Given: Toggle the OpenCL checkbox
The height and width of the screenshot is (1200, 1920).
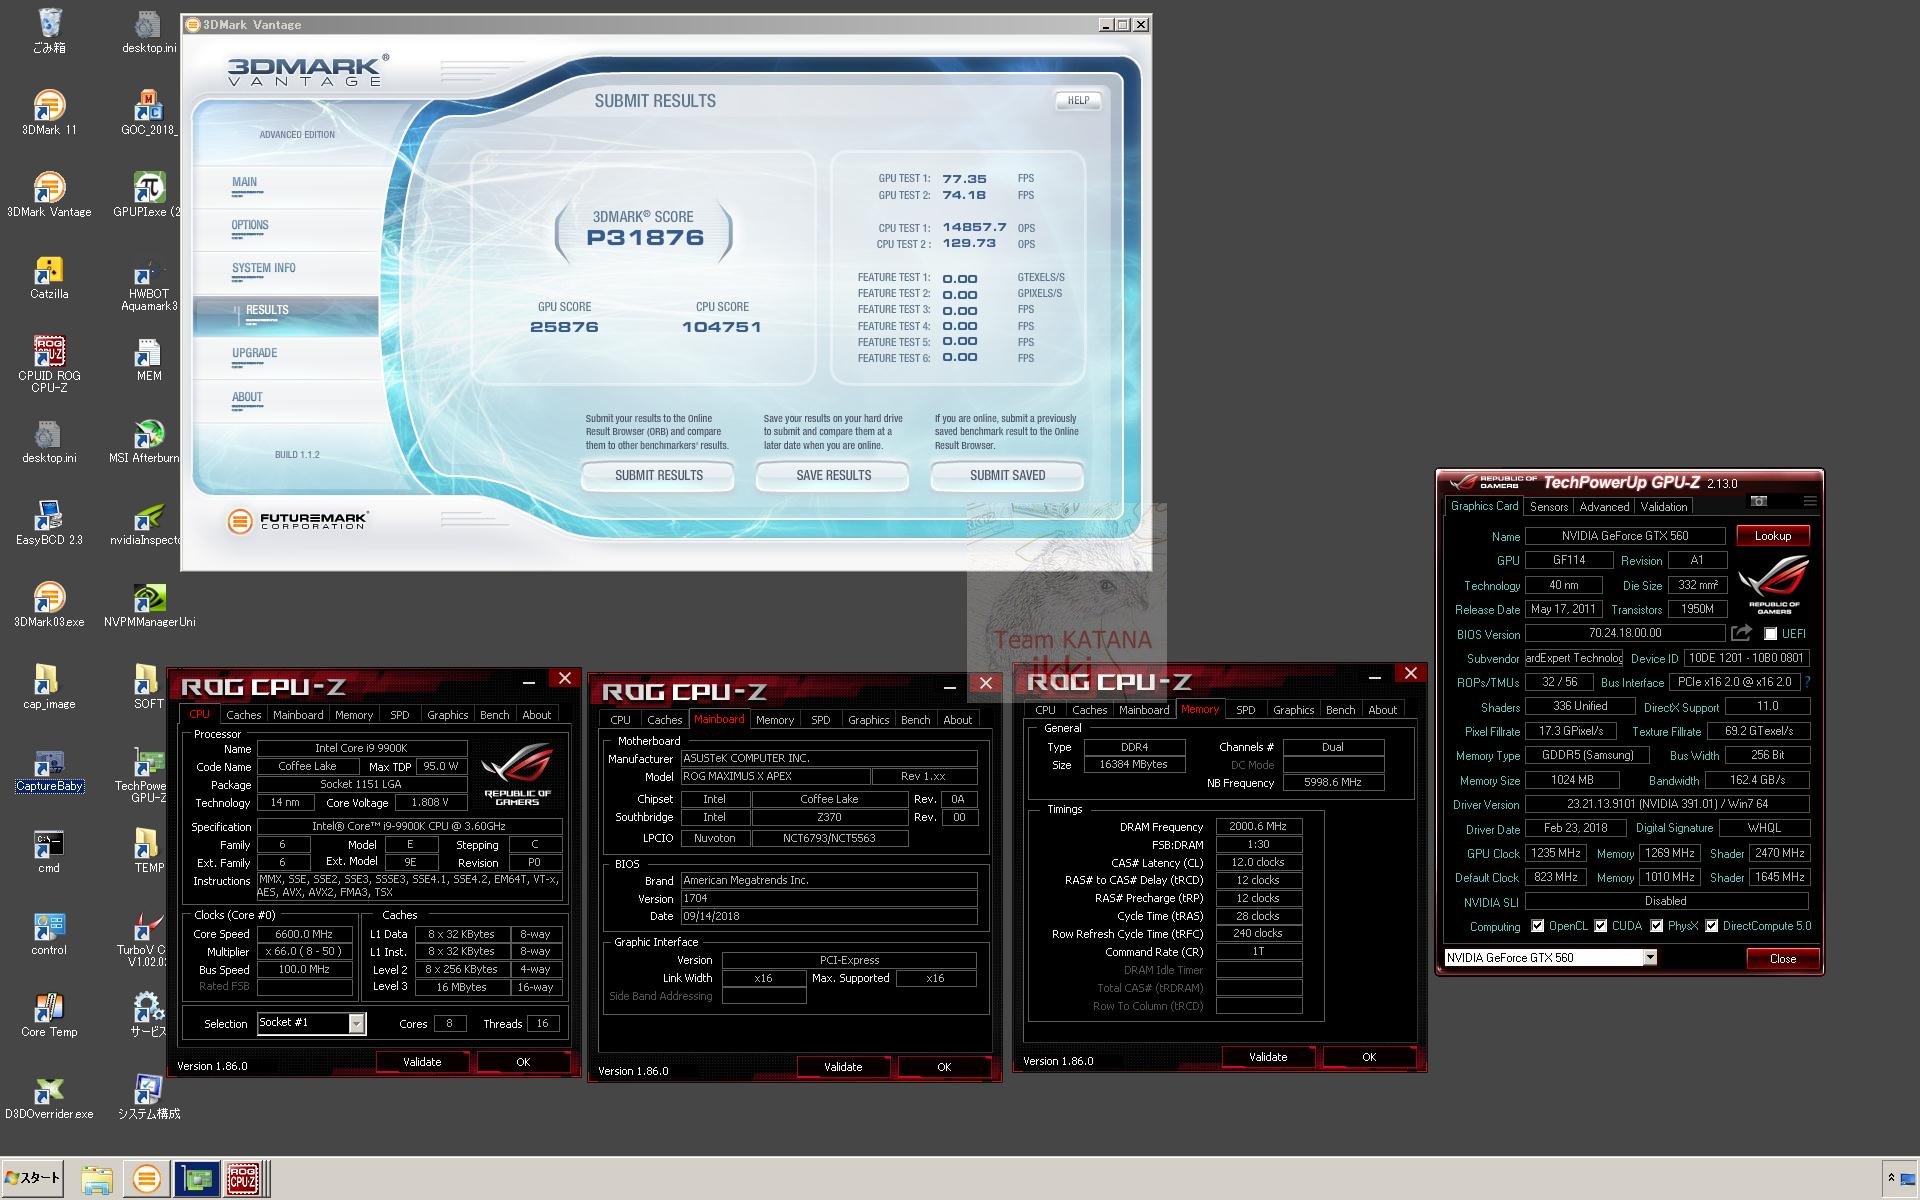Looking at the screenshot, I should [x=1537, y=926].
